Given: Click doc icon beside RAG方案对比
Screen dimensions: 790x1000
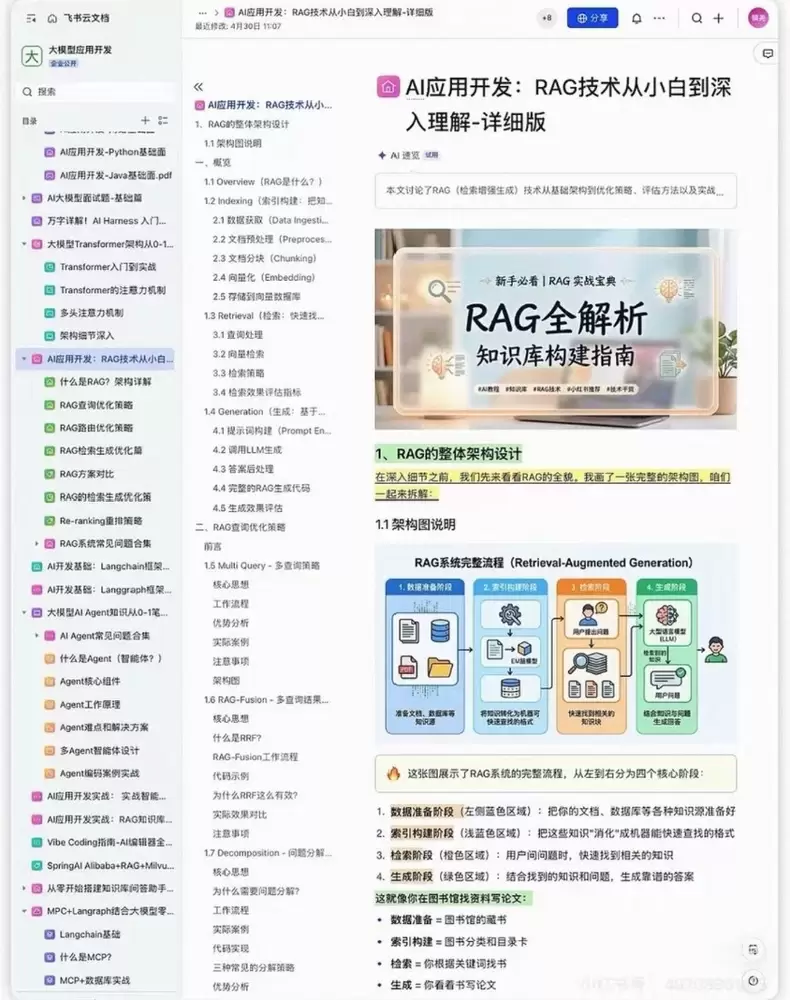Looking at the screenshot, I should [x=50, y=474].
